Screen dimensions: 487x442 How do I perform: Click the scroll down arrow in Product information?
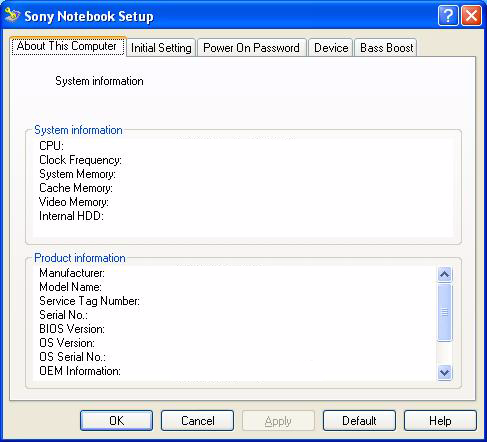click(x=444, y=372)
